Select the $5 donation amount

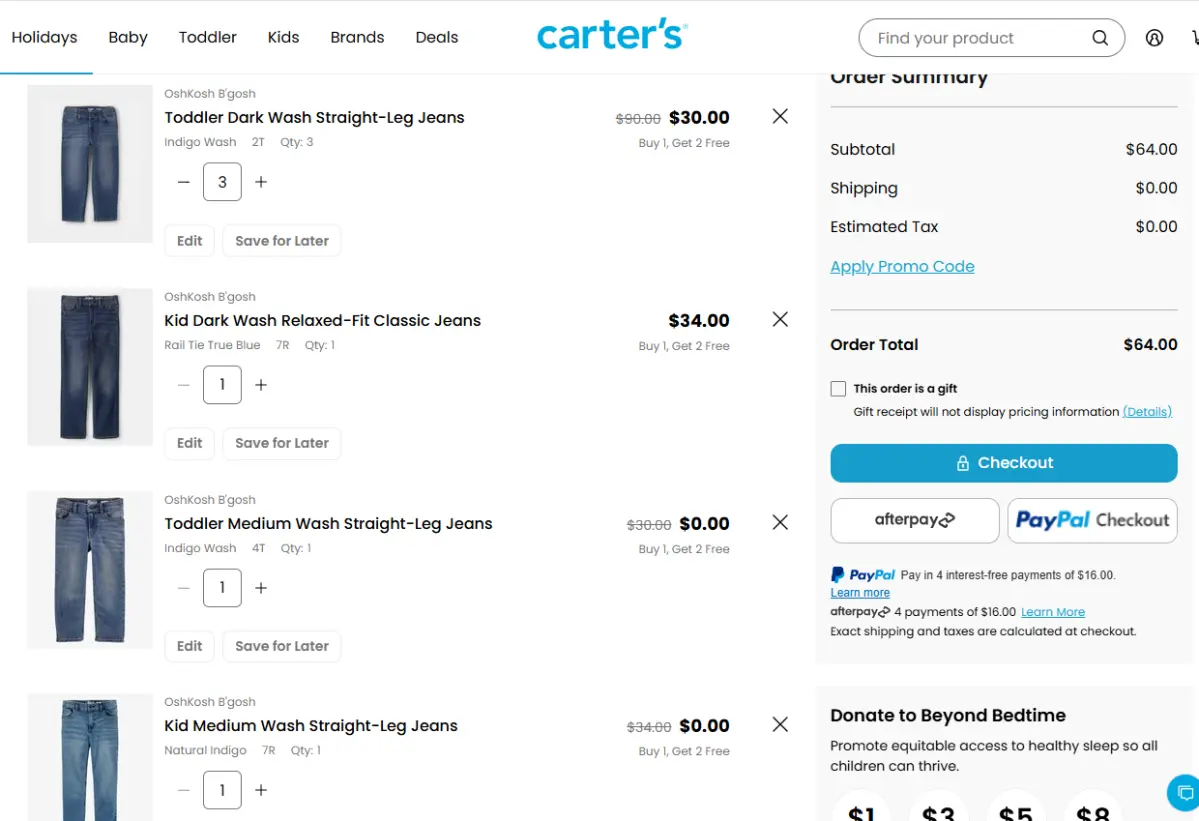(x=1015, y=812)
